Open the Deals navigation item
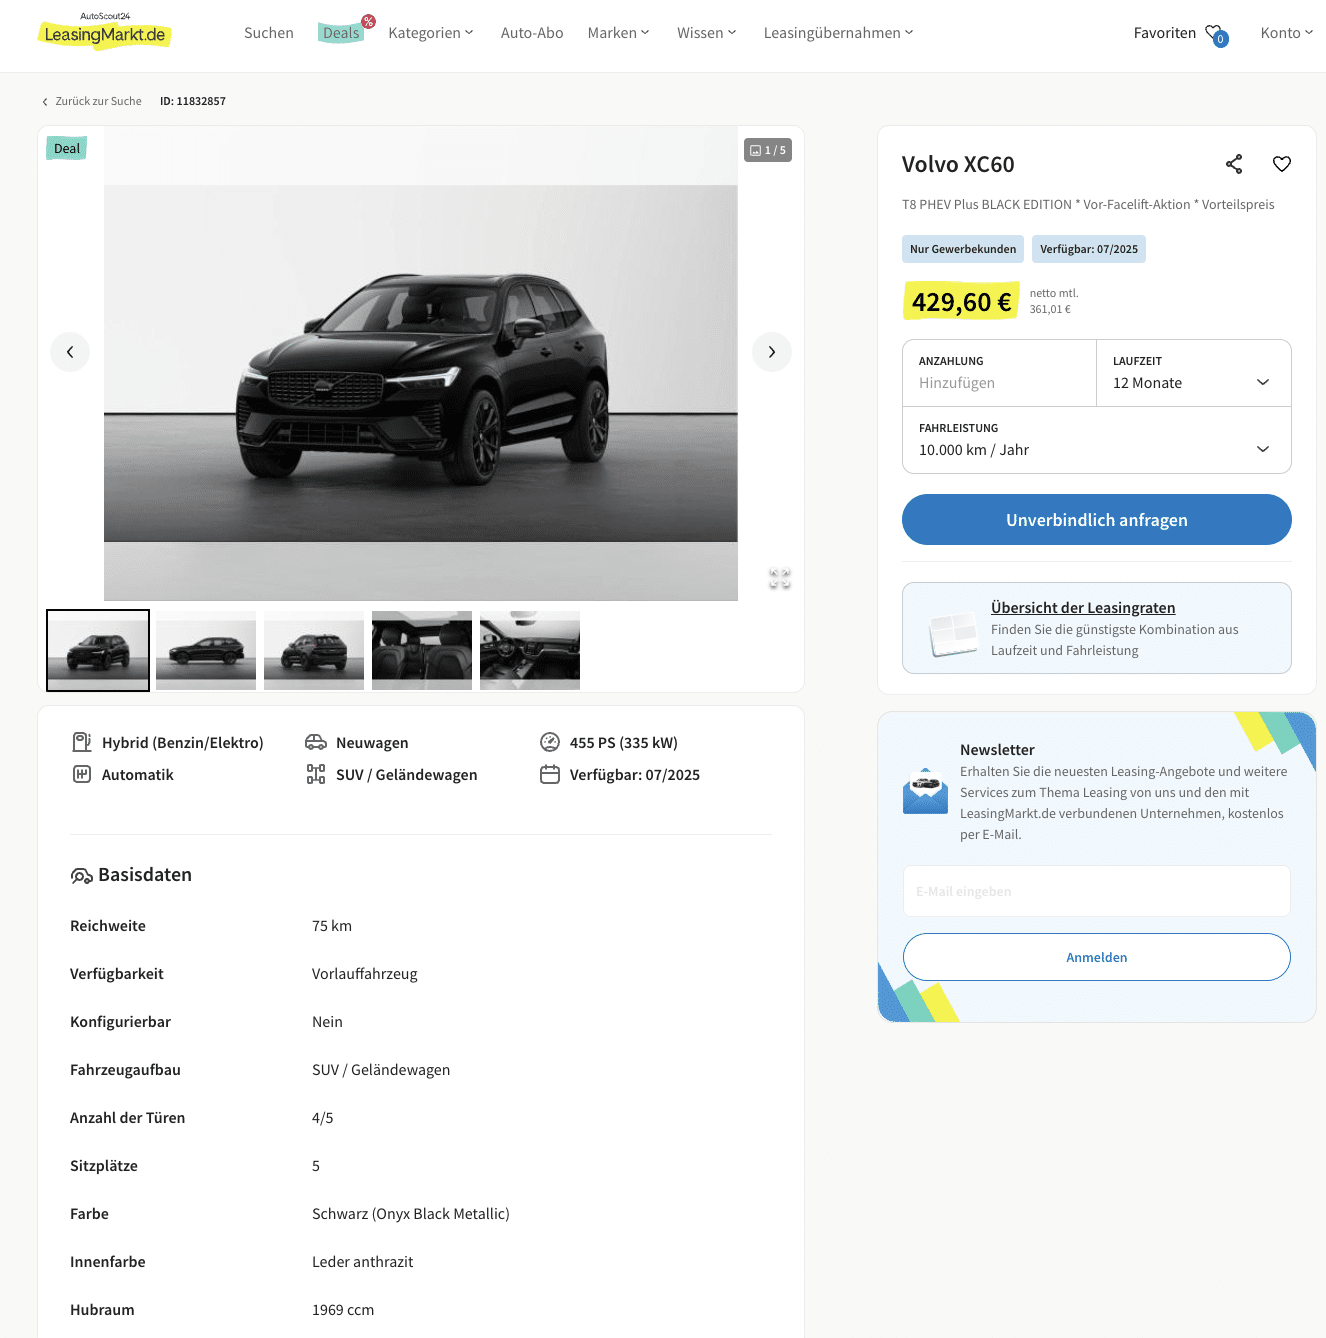Image resolution: width=1326 pixels, height=1338 pixels. point(341,33)
